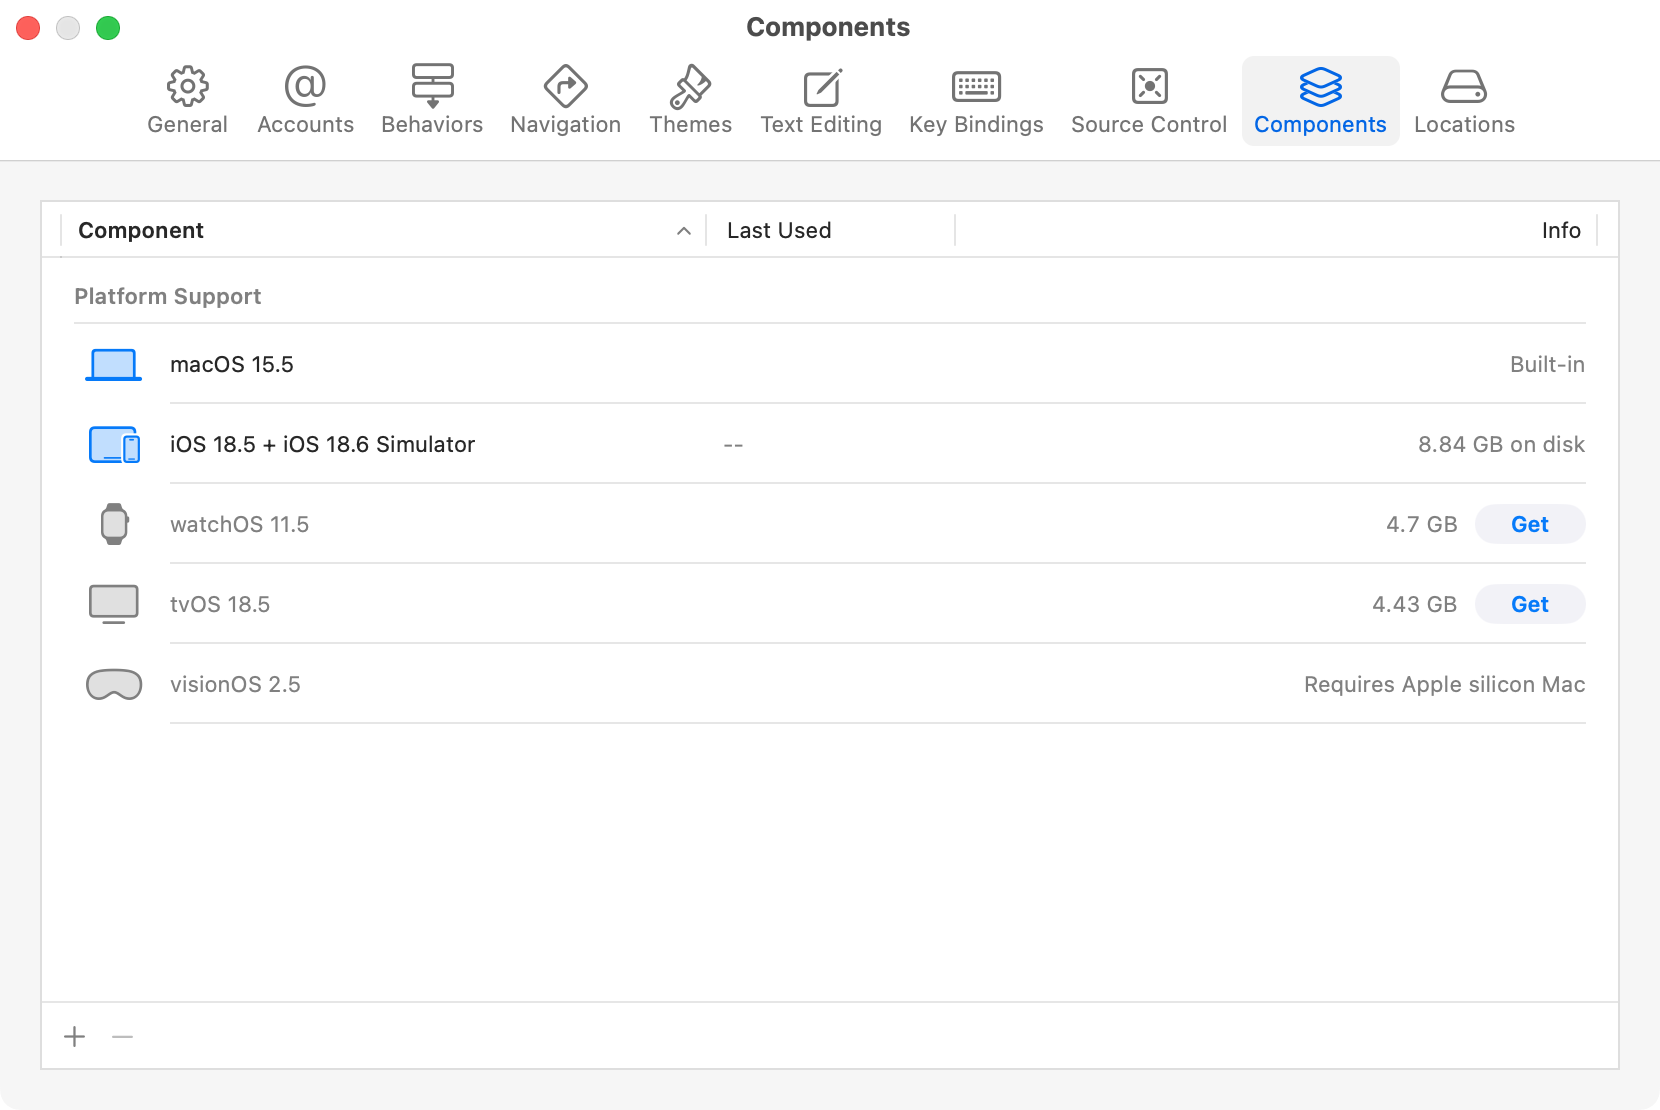1660x1110 pixels.
Task: Get the tvOS 18.5 platform
Action: click(x=1530, y=604)
